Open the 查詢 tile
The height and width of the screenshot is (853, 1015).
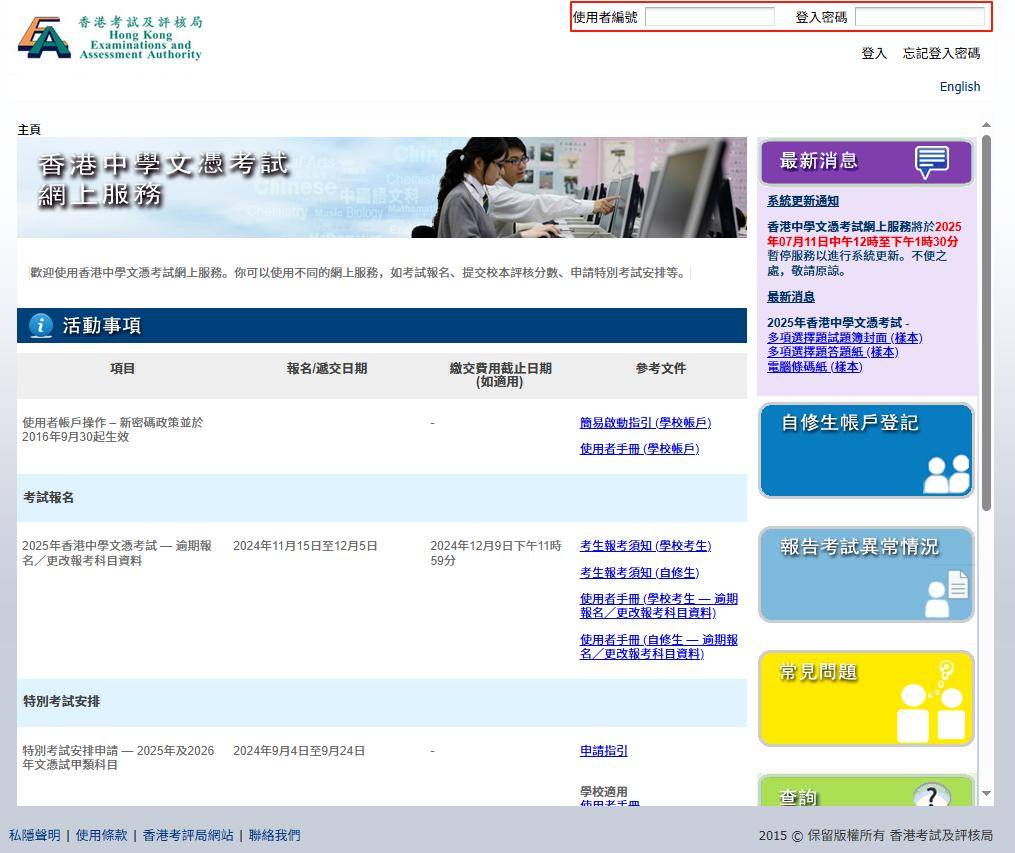(x=865, y=791)
